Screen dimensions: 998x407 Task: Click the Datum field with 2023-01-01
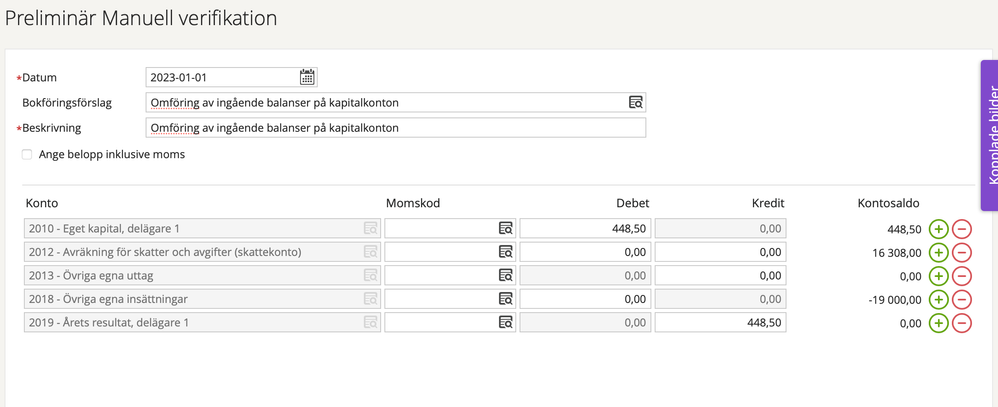click(x=220, y=77)
